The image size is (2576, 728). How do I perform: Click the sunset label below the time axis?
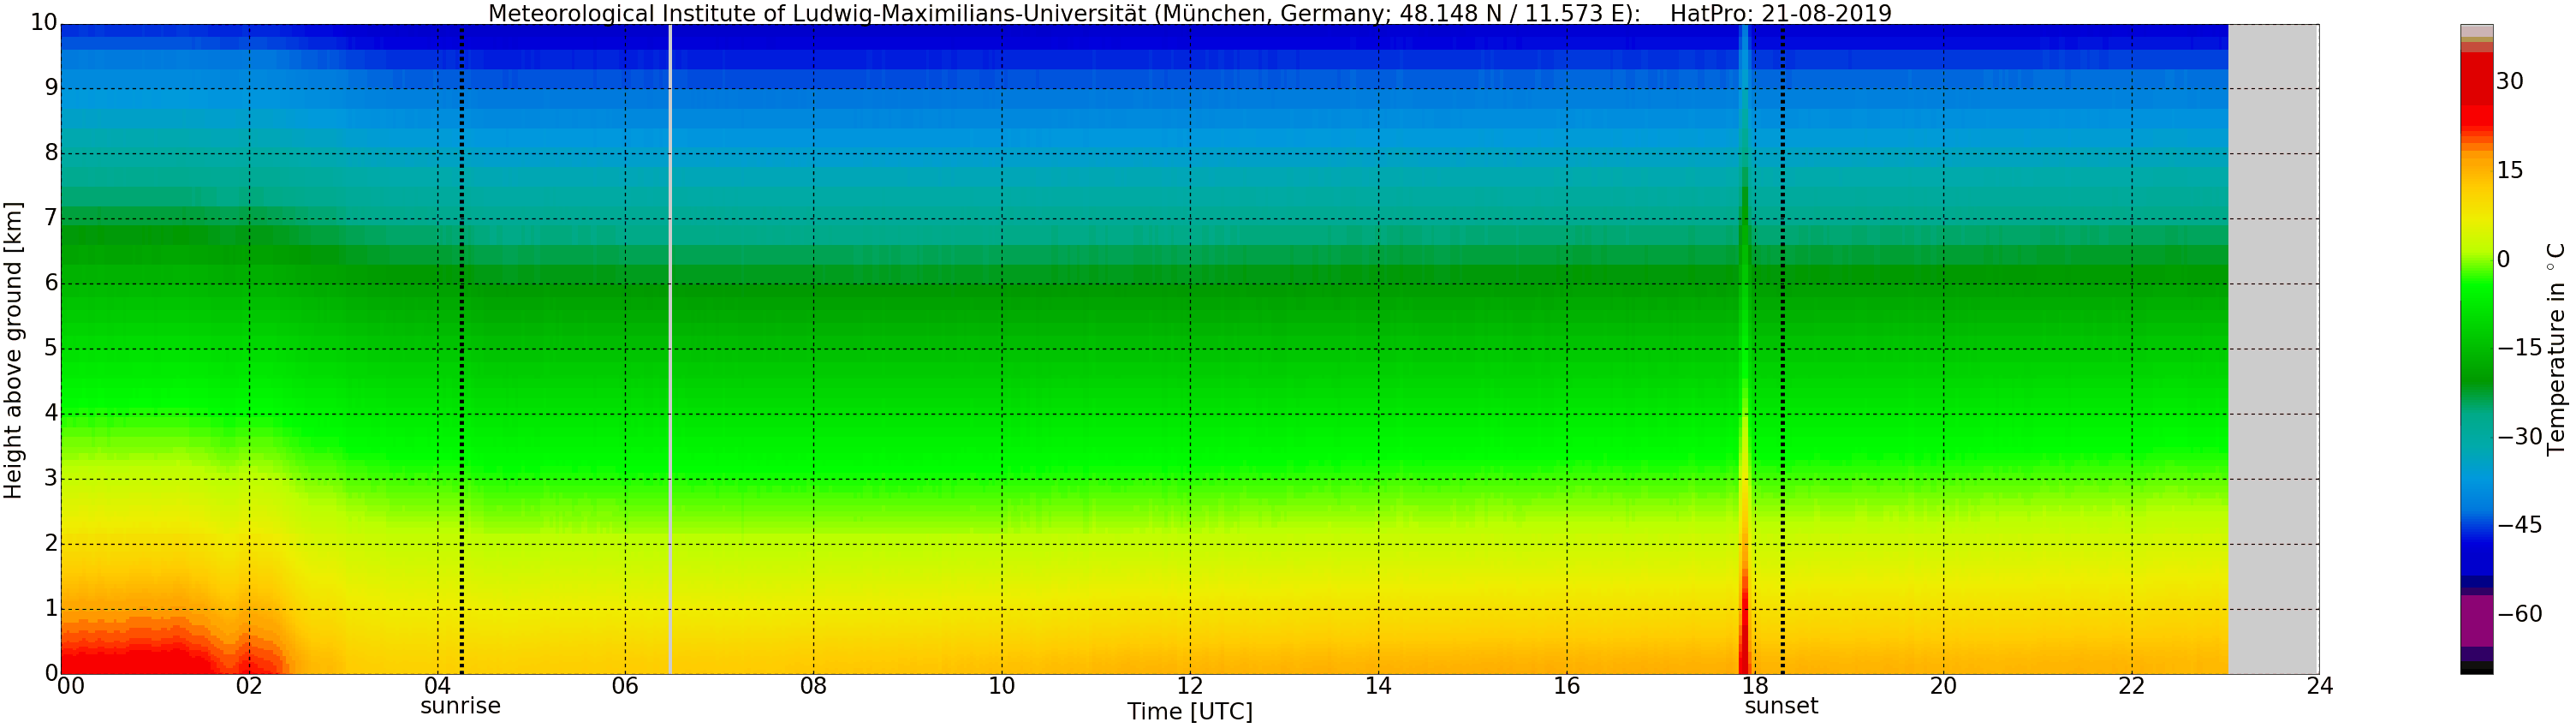coord(1781,706)
